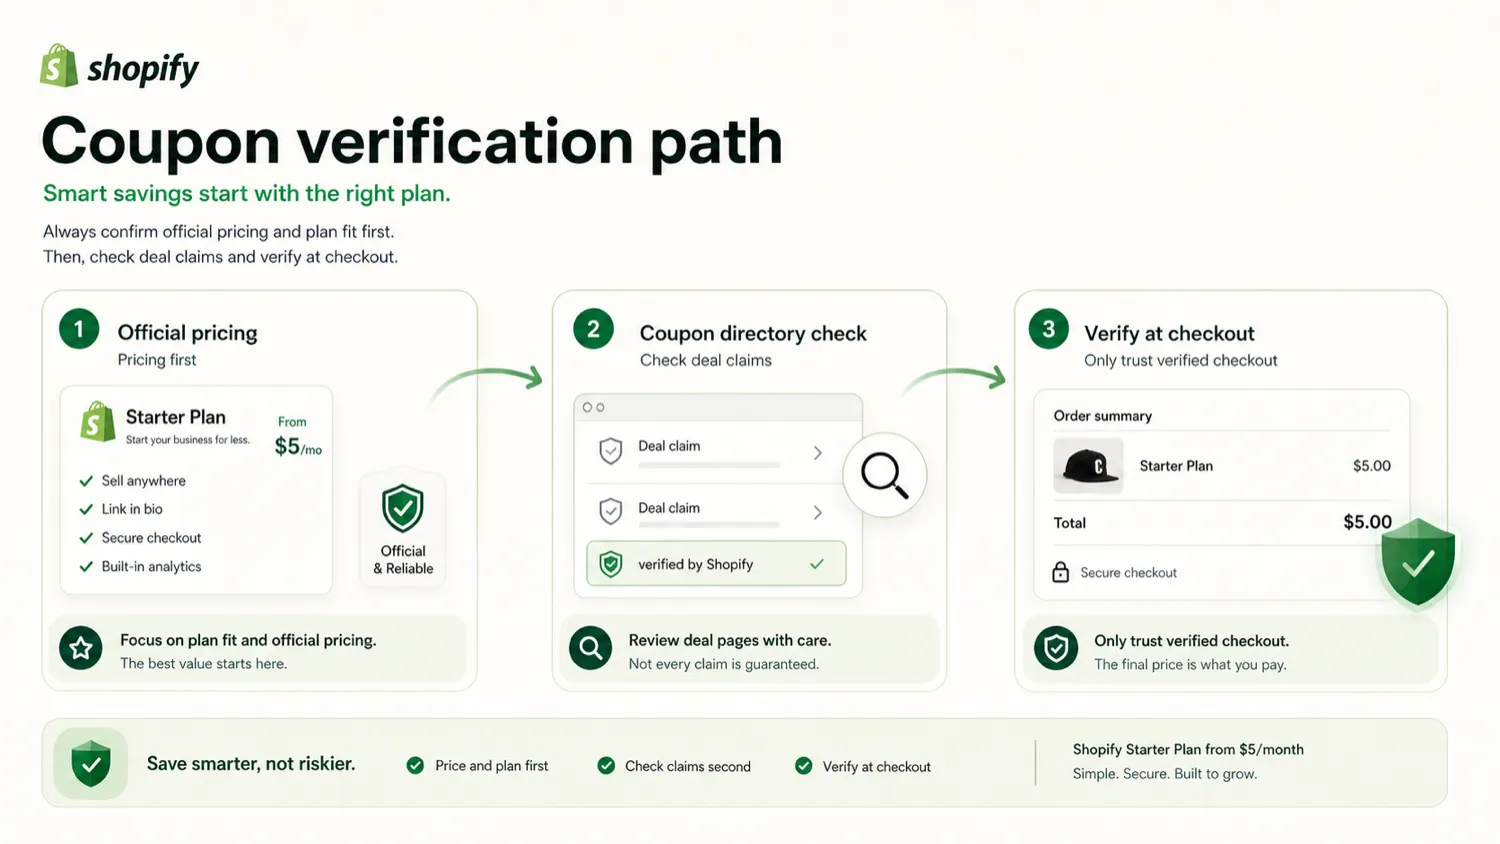
Task: Click the shopify wordmark text
Action: (x=143, y=69)
